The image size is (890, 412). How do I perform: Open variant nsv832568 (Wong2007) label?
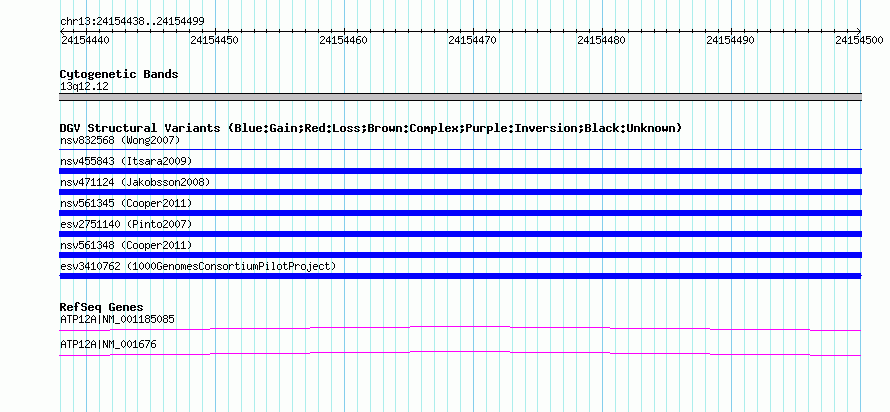pos(120,140)
